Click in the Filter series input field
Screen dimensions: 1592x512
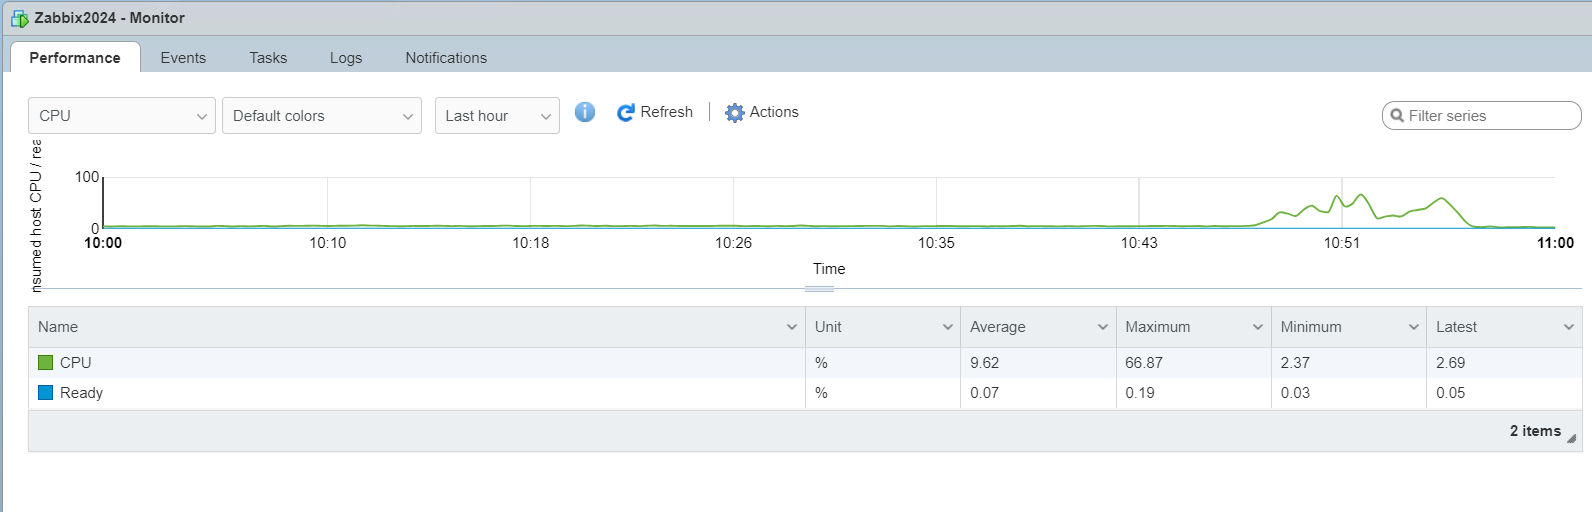[x=1490, y=116]
